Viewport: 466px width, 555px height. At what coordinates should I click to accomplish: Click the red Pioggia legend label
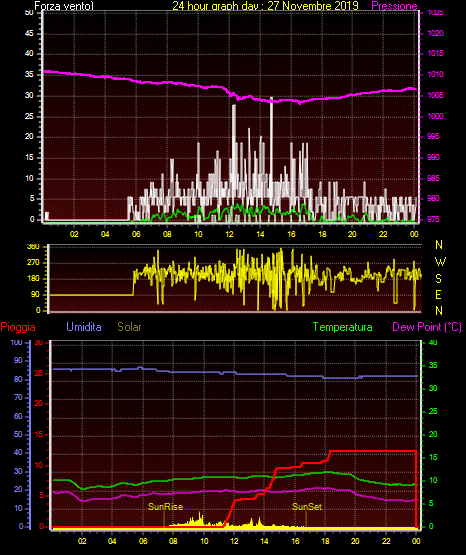click(x=18, y=327)
